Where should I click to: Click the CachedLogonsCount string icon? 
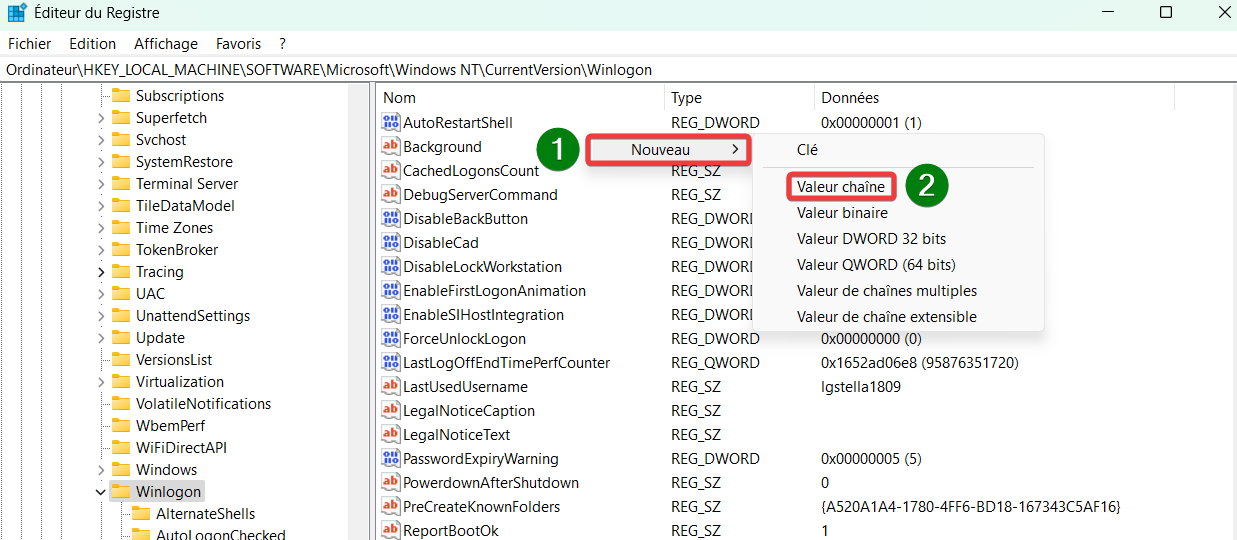[391, 171]
